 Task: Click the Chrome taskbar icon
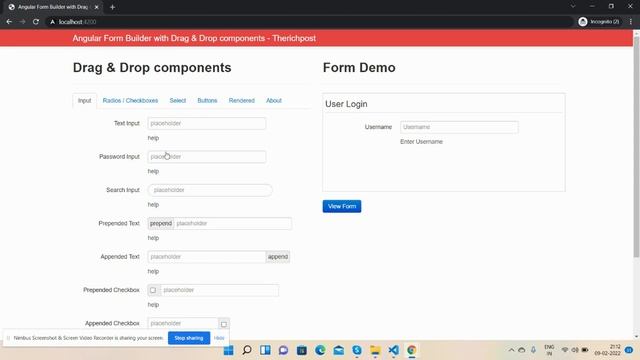[x=411, y=350]
